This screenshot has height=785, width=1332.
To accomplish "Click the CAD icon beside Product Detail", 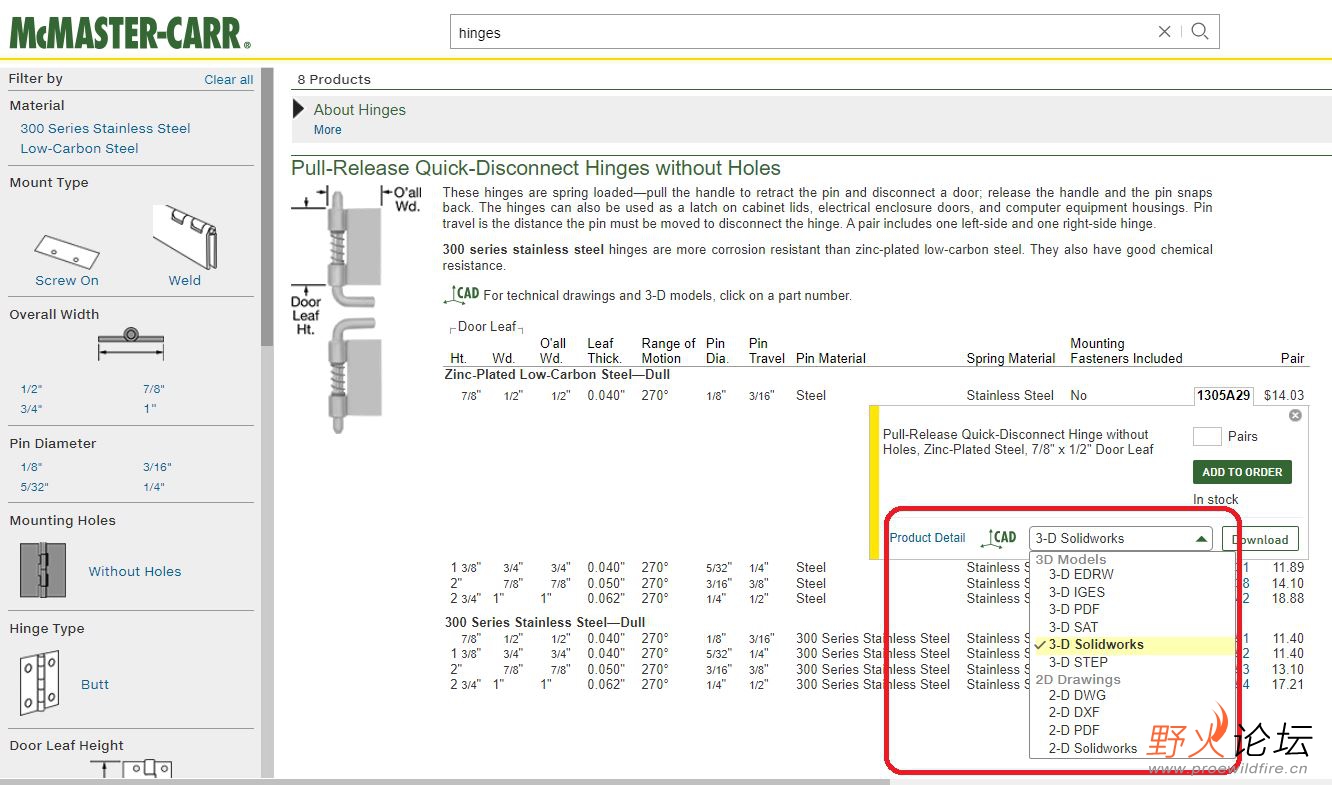I will click(x=1000, y=538).
